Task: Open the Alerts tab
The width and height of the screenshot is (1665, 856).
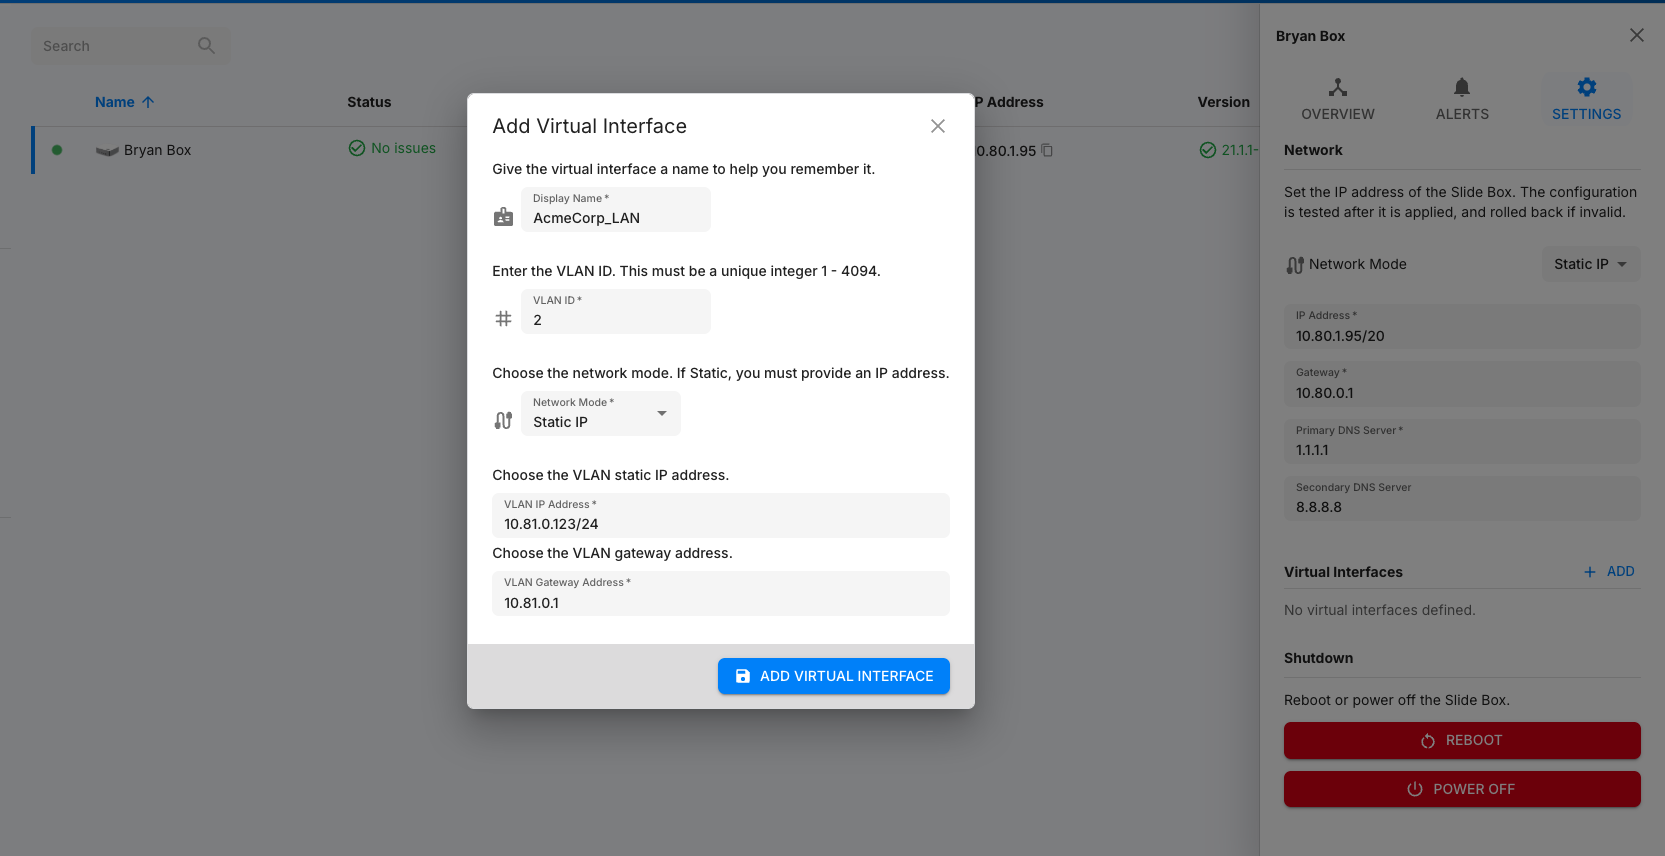Action: click(1461, 99)
